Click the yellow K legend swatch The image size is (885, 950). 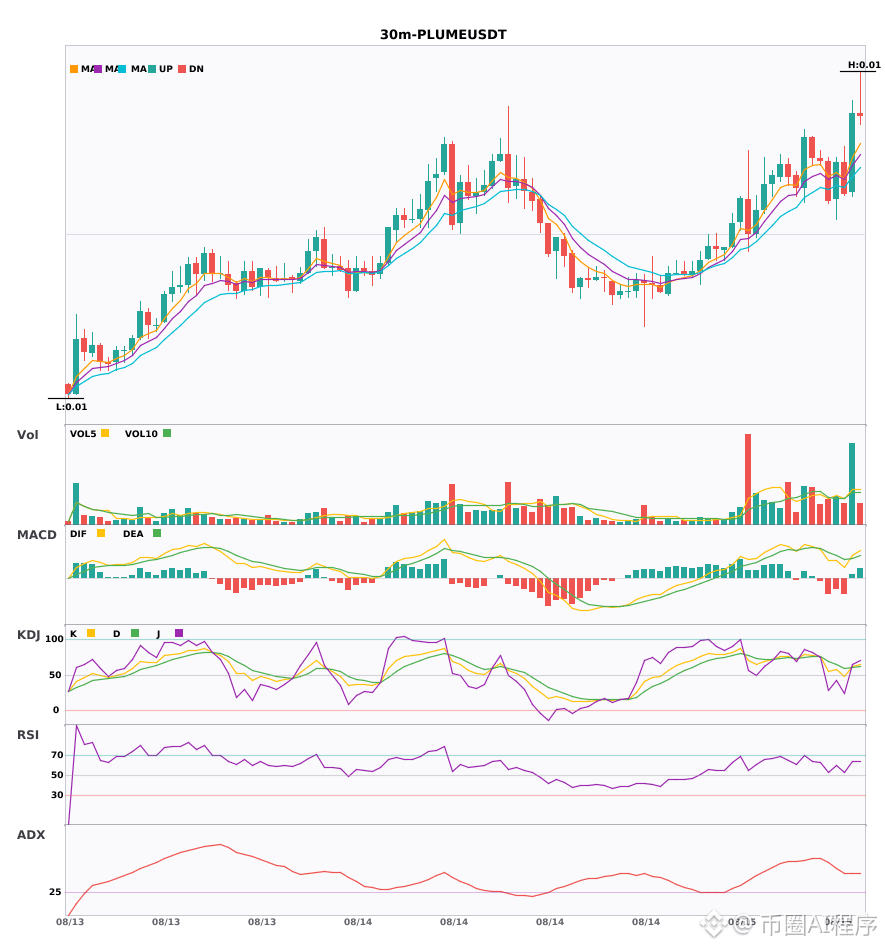click(x=91, y=633)
